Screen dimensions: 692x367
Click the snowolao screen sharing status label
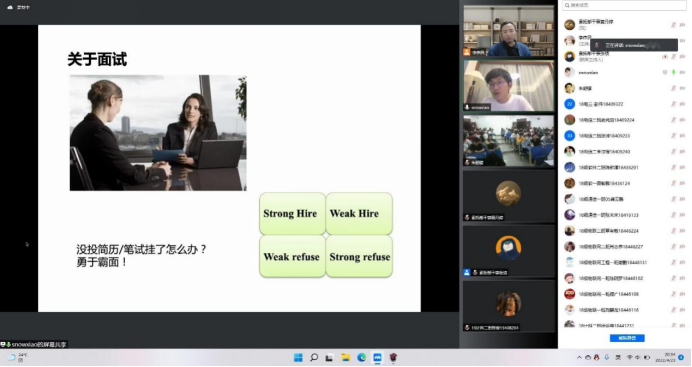[34, 345]
